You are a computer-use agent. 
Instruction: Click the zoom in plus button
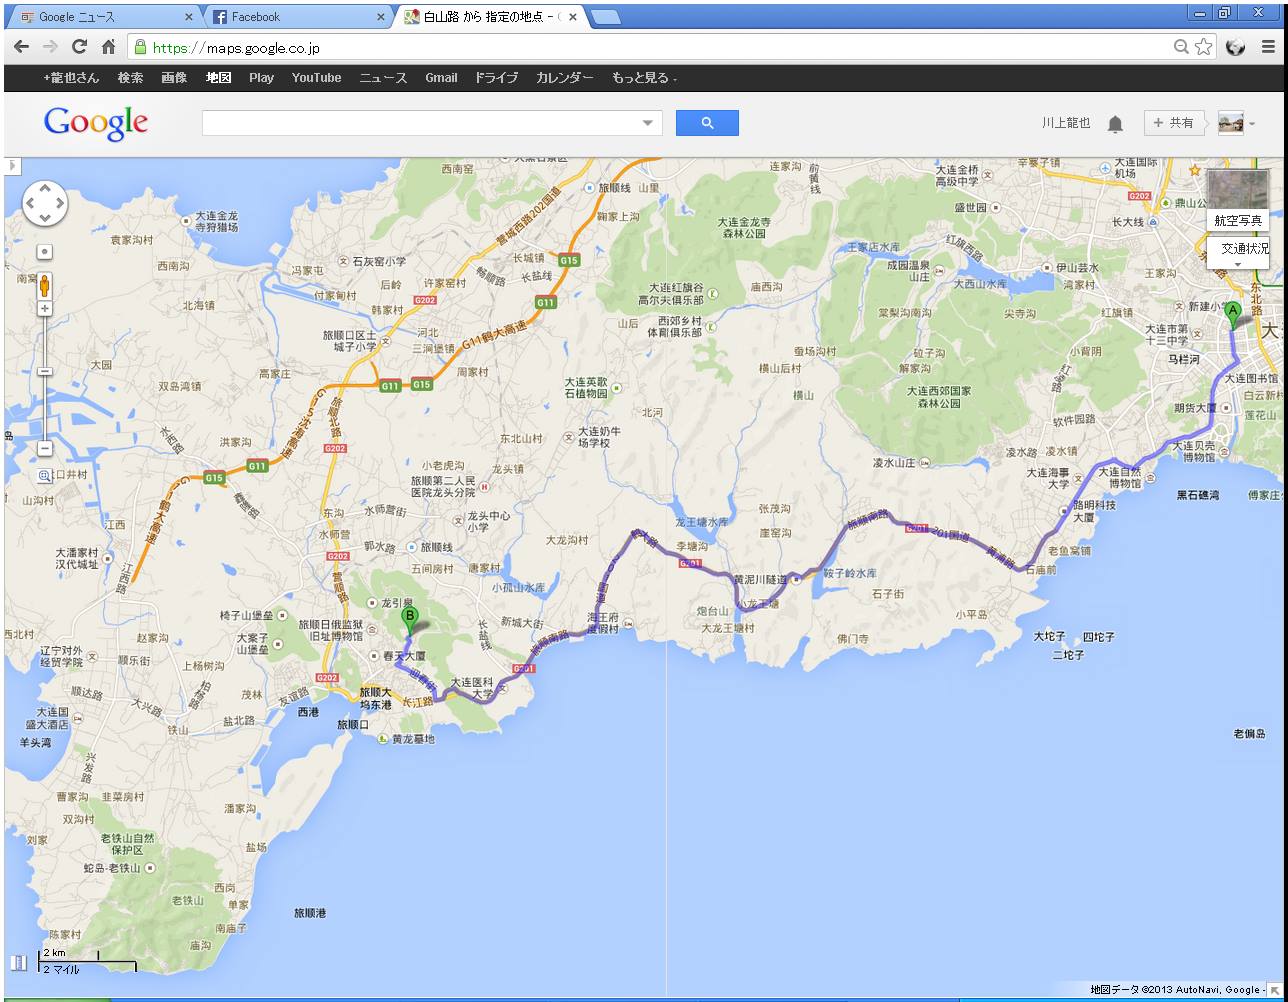[x=45, y=309]
